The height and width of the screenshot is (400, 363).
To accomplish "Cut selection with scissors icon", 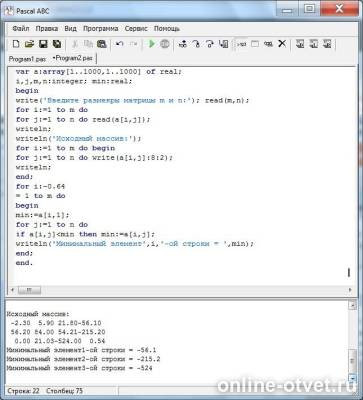I will tap(75, 44).
